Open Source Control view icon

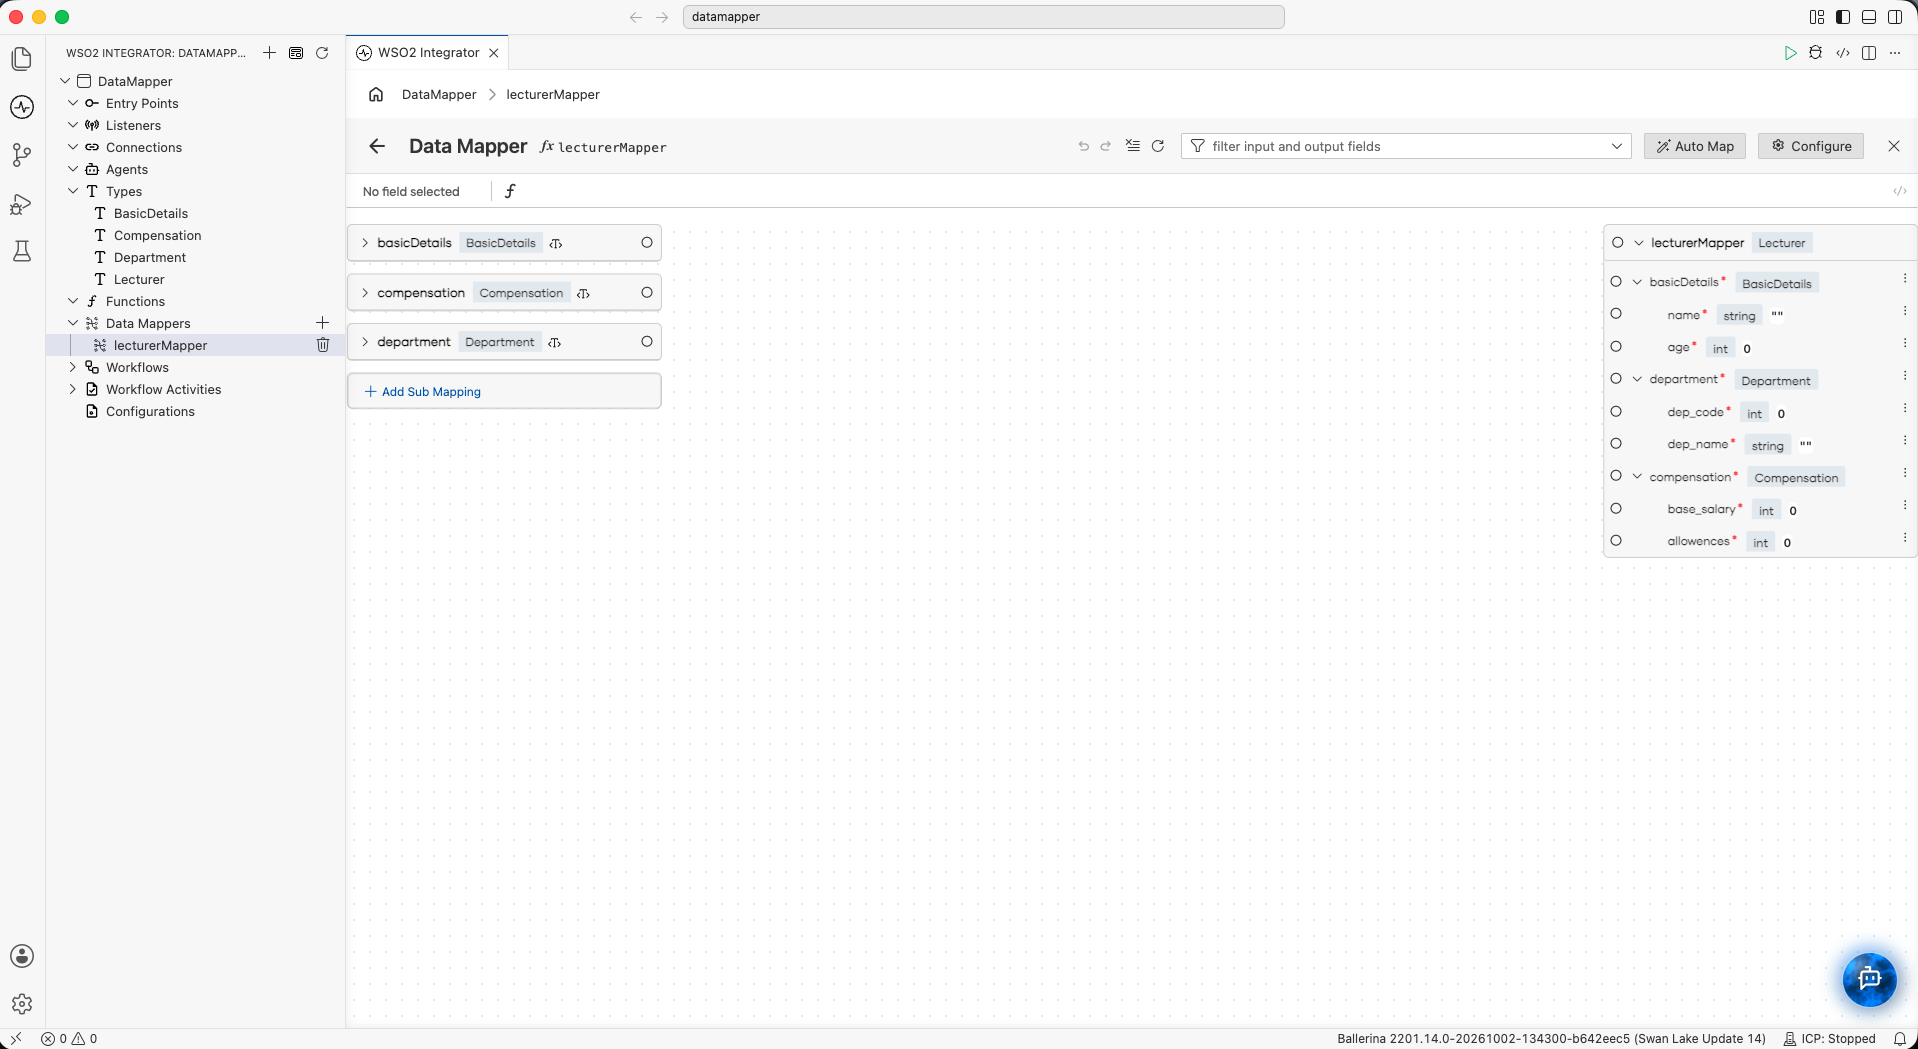(22, 155)
